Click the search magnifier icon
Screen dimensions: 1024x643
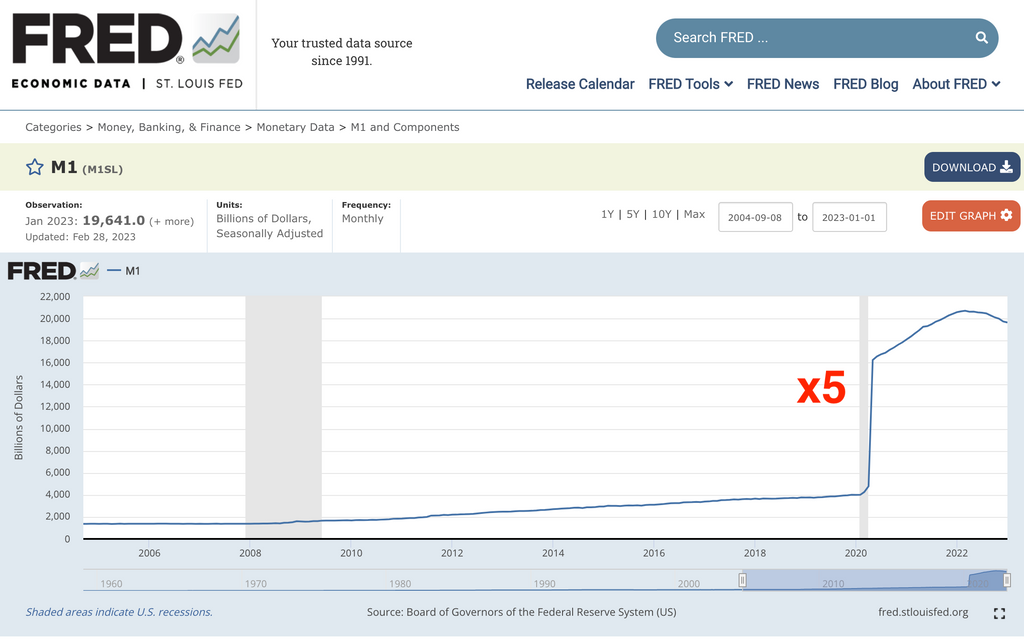coord(981,38)
